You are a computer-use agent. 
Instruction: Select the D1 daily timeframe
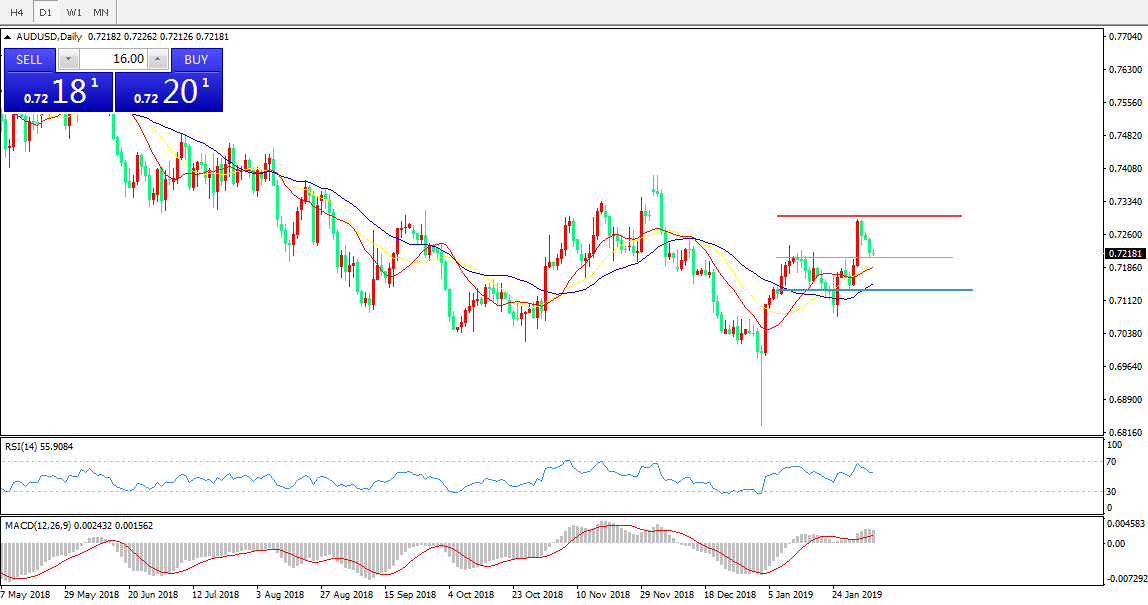click(45, 12)
